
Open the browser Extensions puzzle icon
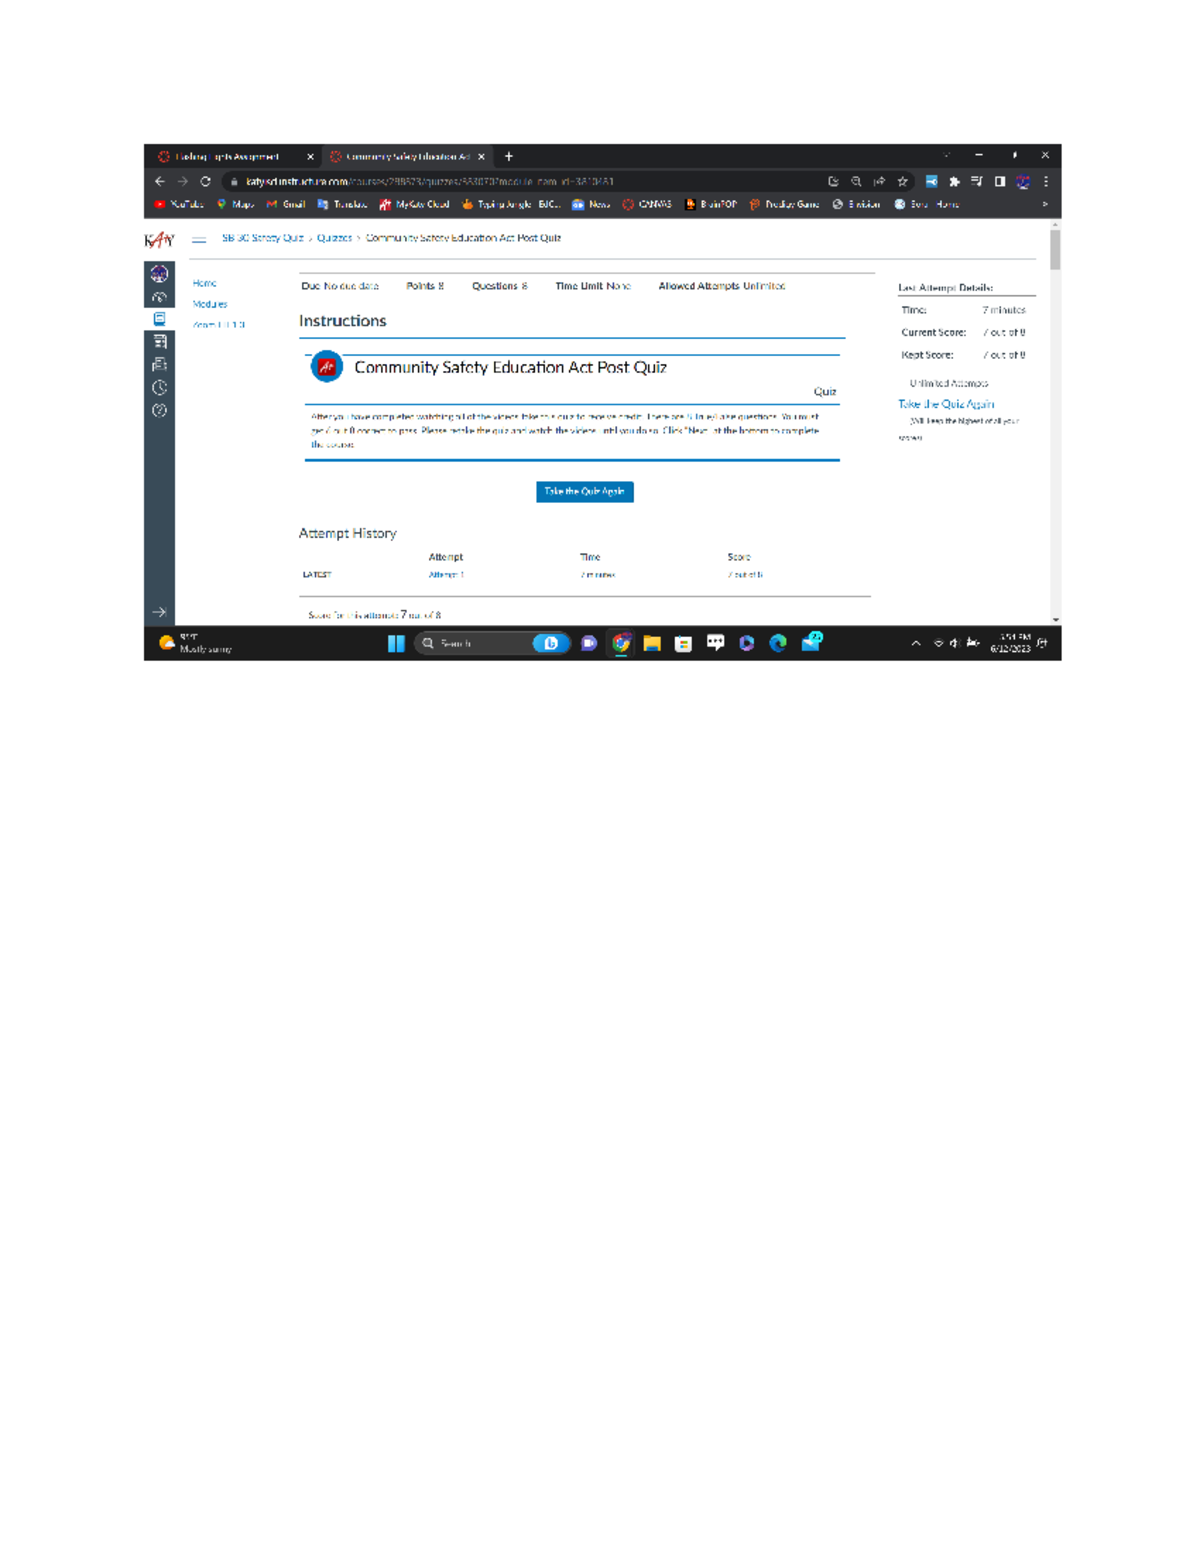pyautogui.click(x=954, y=182)
